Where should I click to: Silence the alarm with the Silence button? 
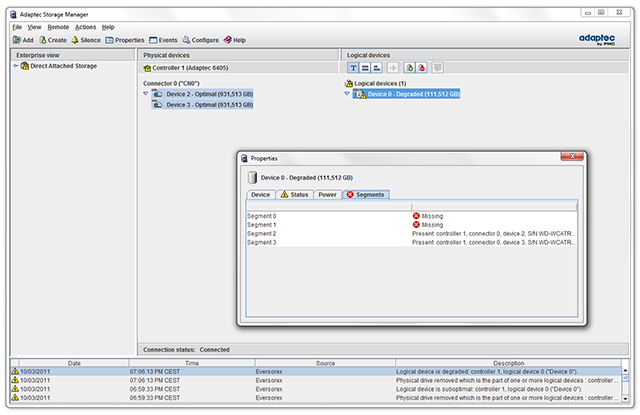coord(86,40)
